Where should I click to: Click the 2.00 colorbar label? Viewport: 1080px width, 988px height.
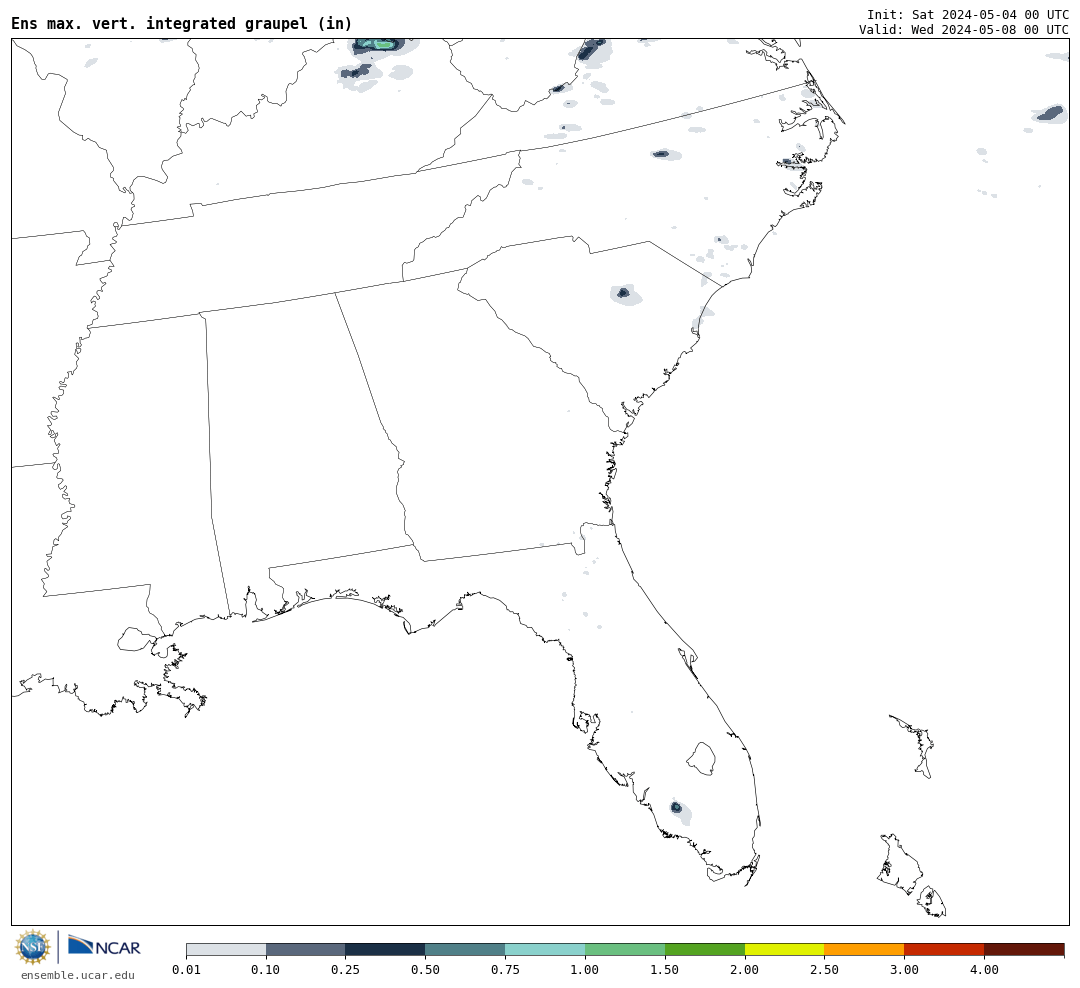pos(745,969)
